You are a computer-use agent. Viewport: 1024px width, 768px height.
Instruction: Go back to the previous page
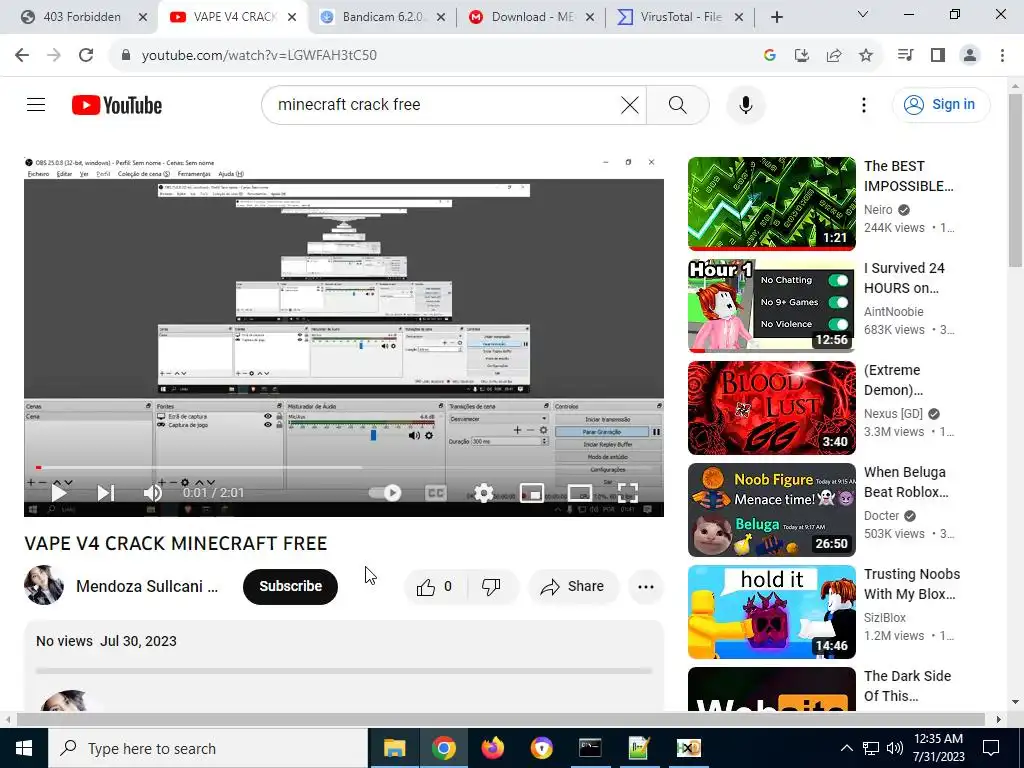[22, 55]
